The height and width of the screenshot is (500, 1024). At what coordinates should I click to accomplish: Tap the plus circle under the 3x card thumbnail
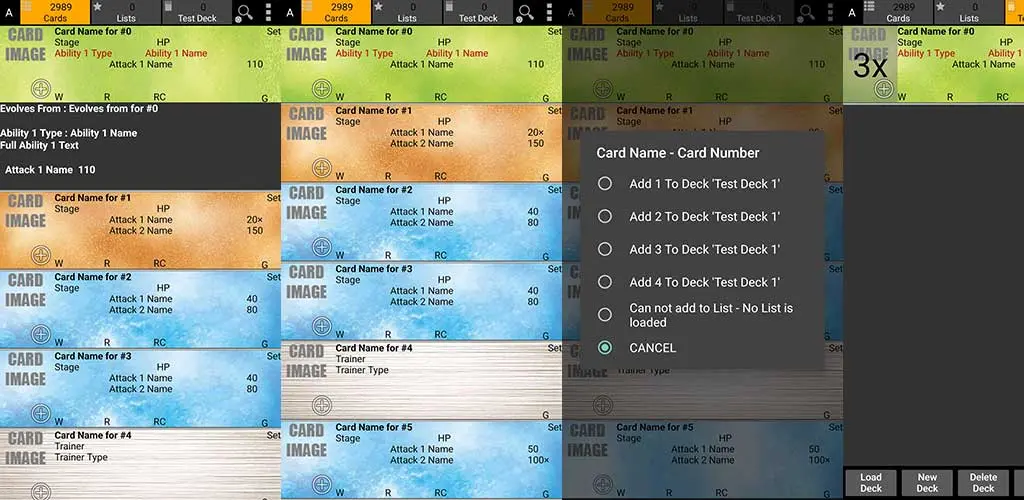pyautogui.click(x=884, y=88)
